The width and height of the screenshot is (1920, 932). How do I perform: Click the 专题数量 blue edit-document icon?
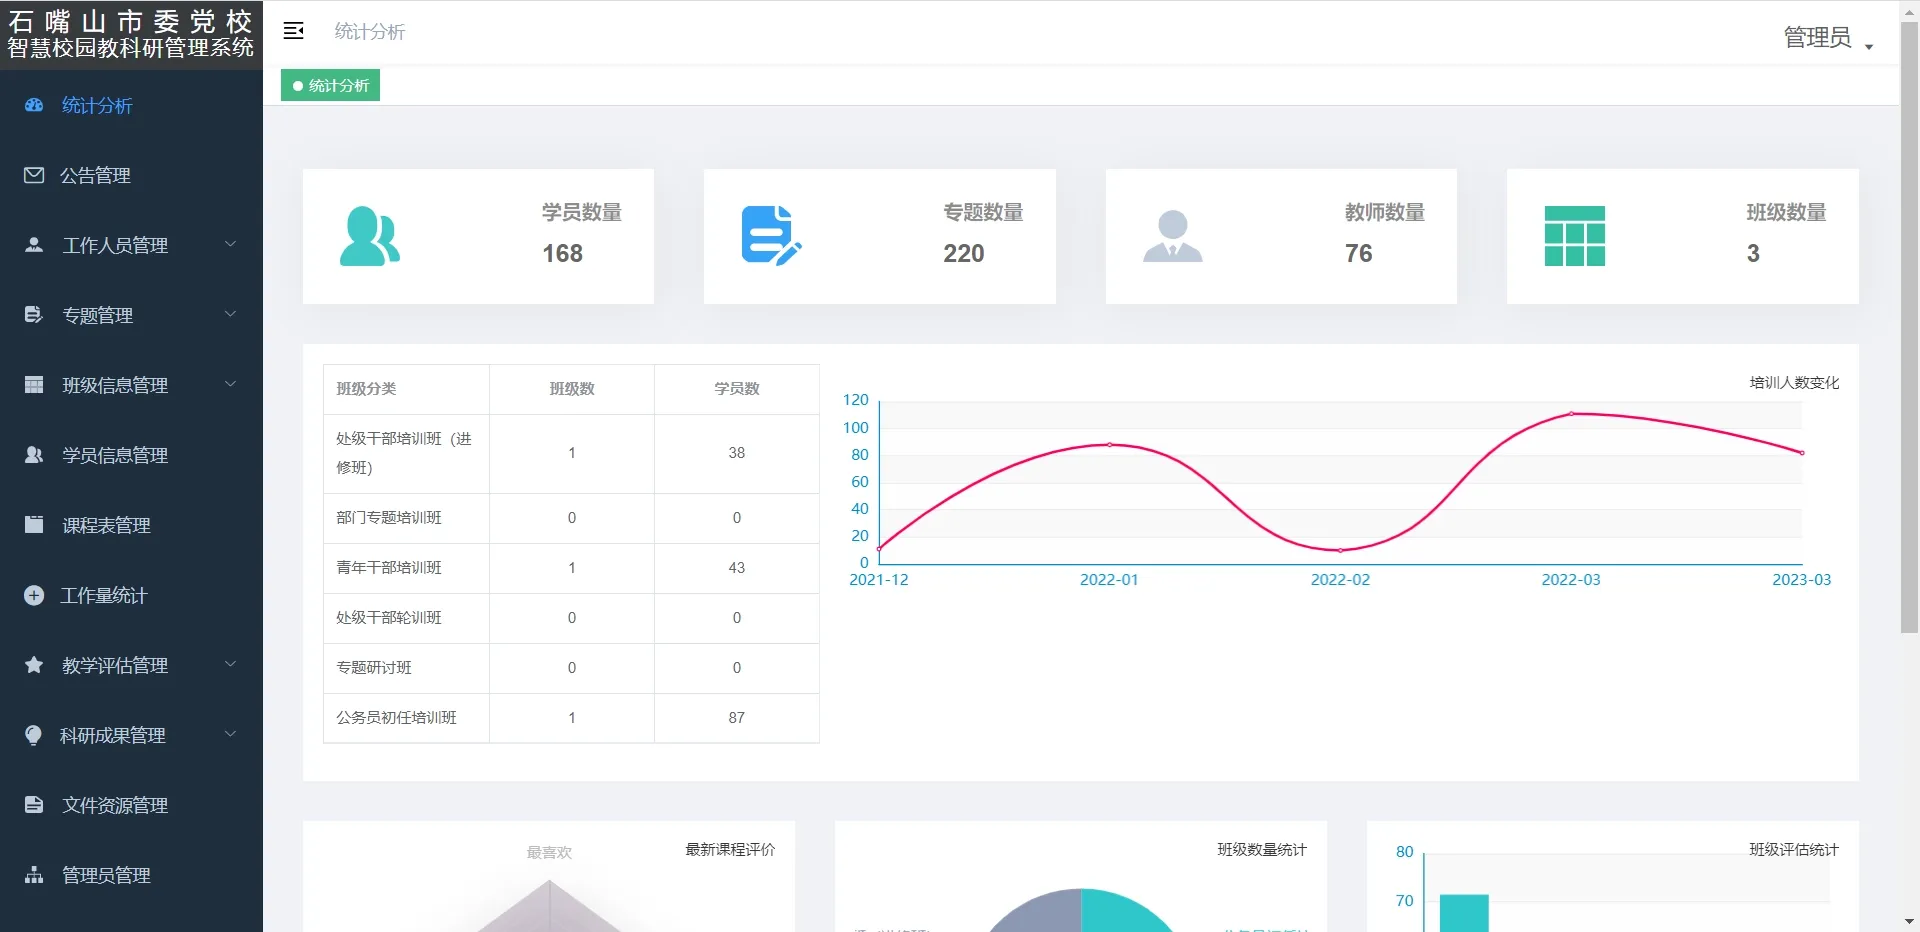771,236
